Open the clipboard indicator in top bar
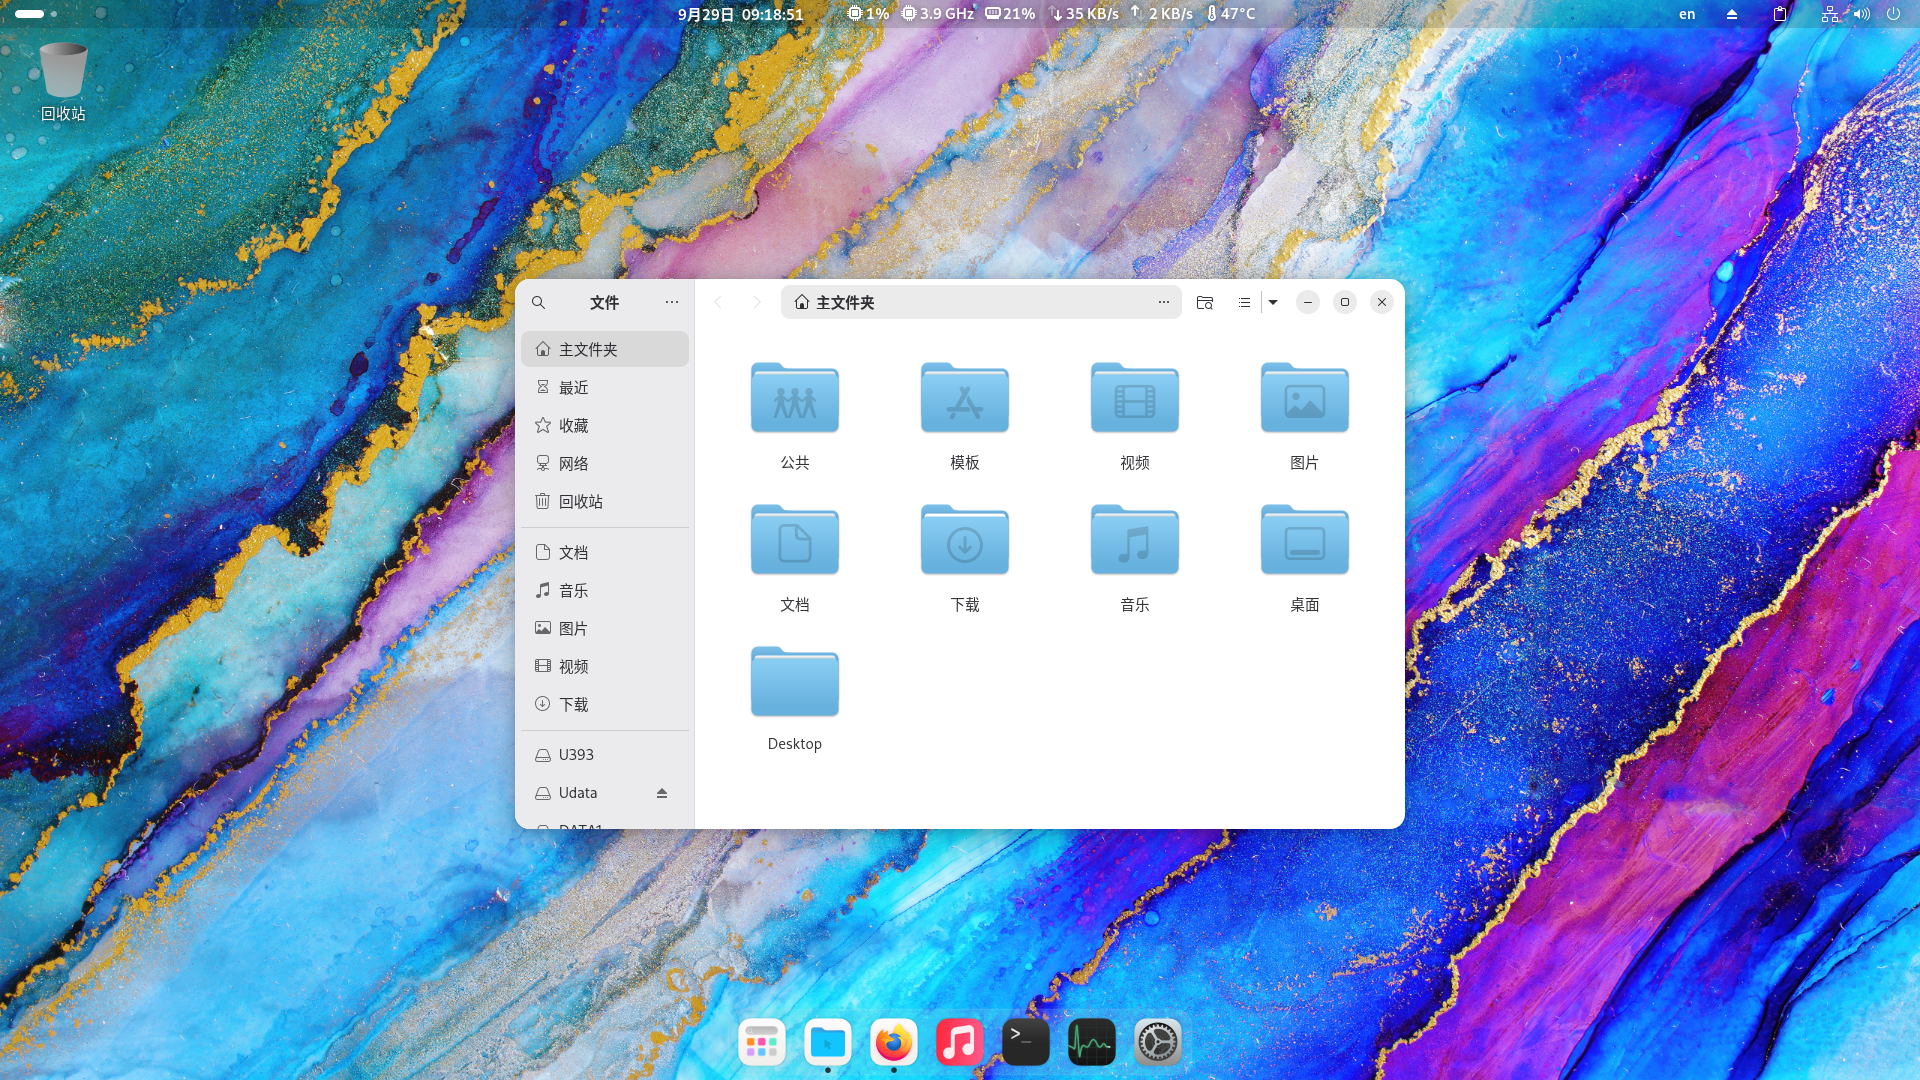 point(1780,14)
